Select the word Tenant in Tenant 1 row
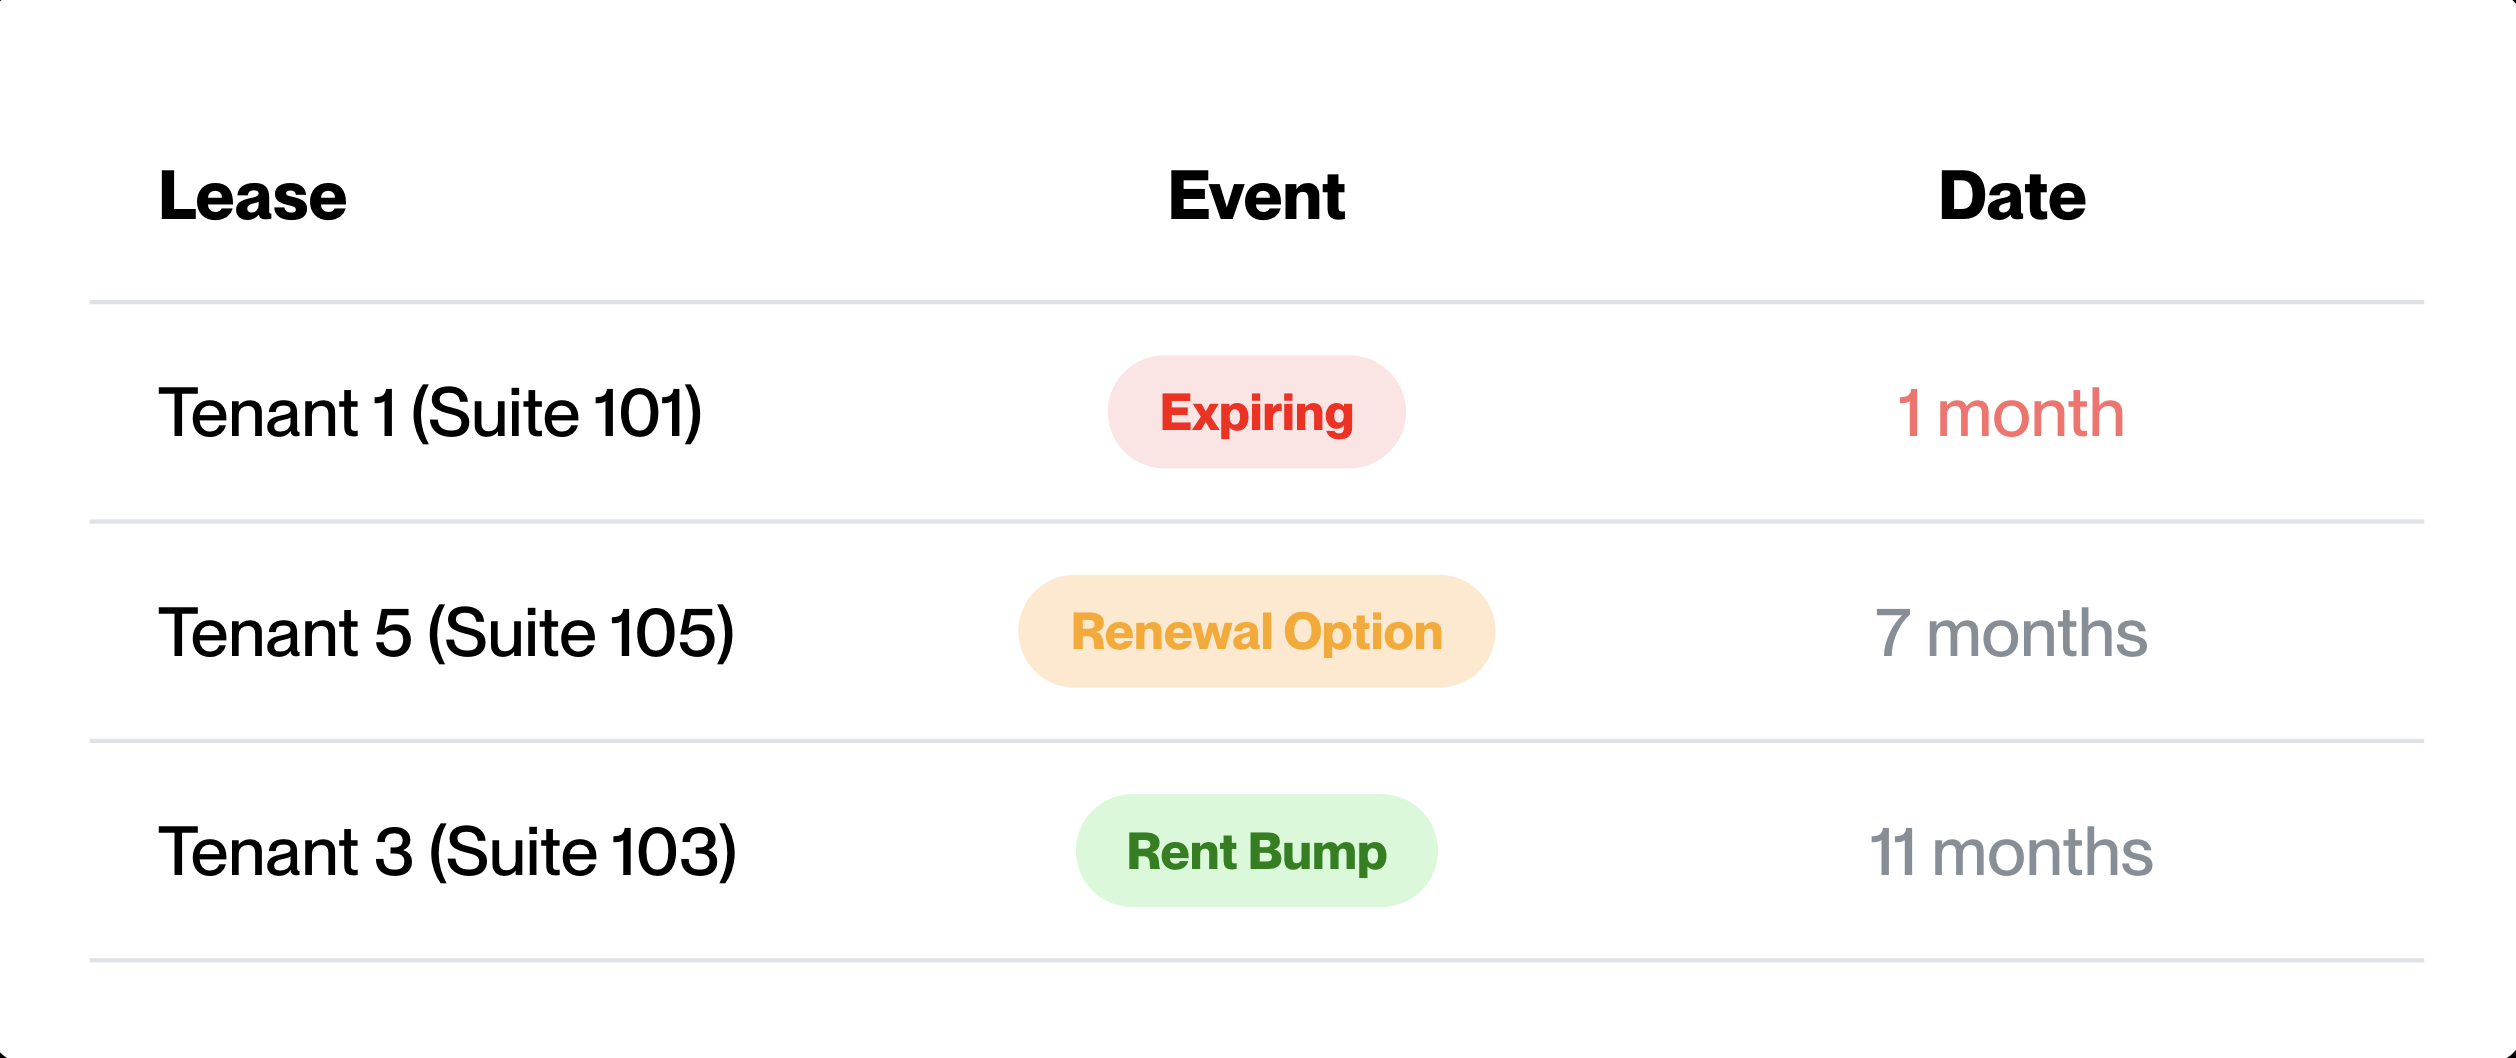This screenshot has width=2516, height=1058. [258, 413]
